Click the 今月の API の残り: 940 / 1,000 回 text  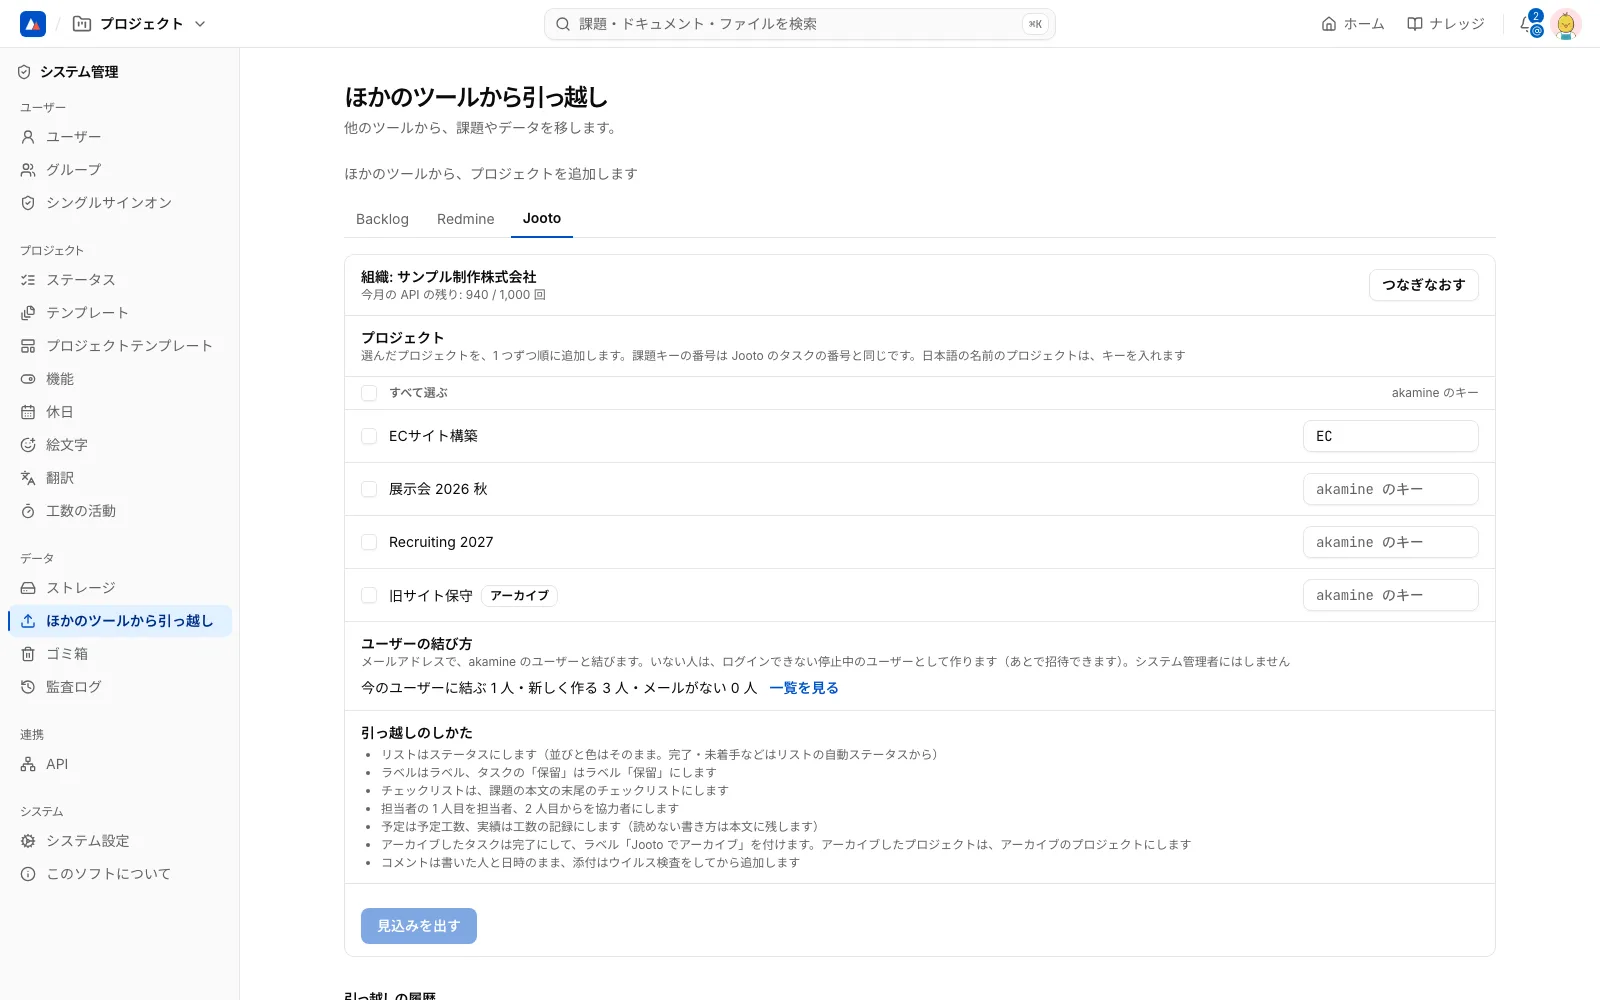click(x=453, y=295)
